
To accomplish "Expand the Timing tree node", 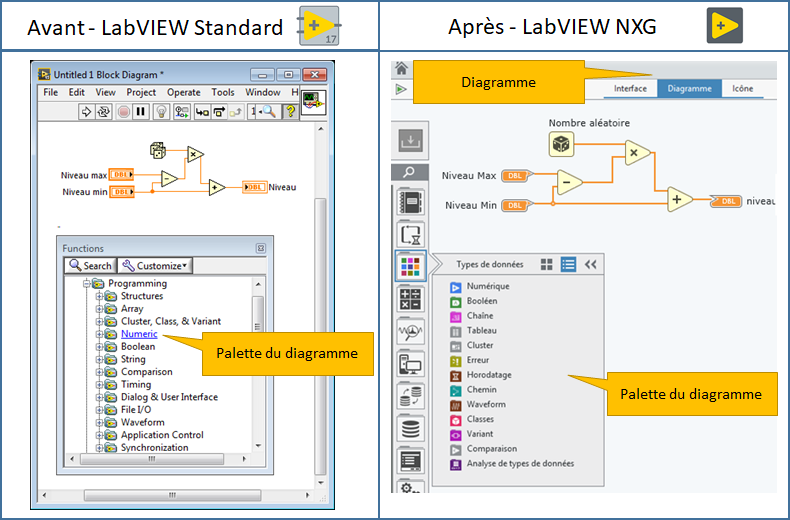I will pyautogui.click(x=99, y=384).
